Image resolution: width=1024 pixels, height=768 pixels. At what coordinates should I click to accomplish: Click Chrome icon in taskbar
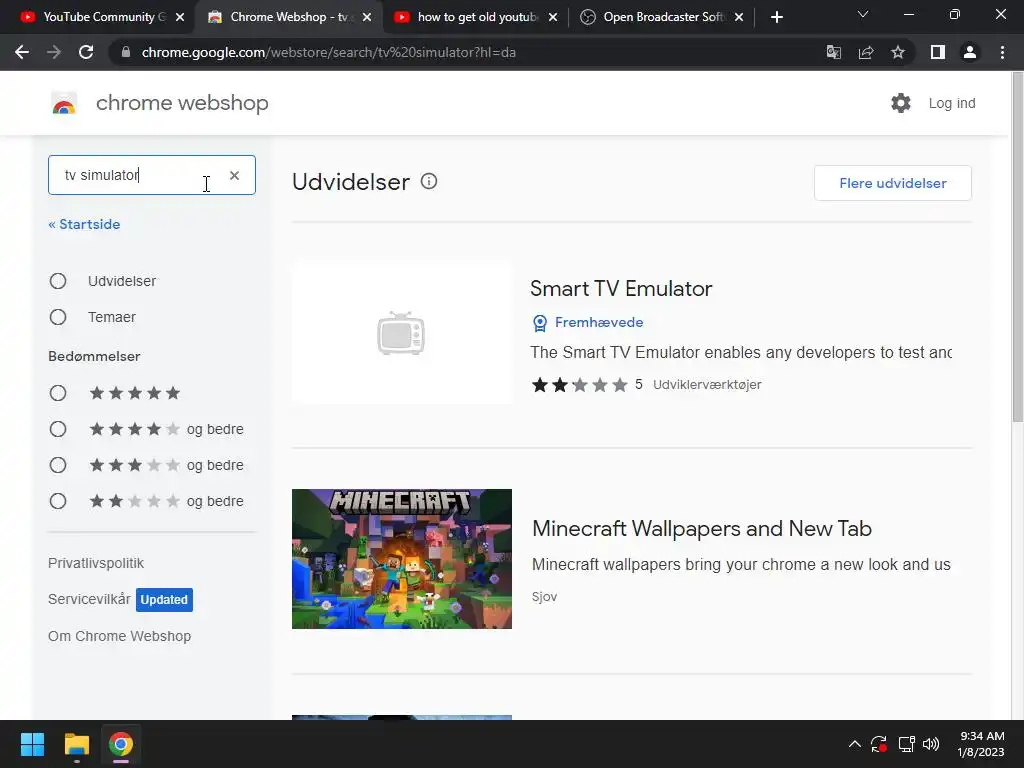point(121,744)
